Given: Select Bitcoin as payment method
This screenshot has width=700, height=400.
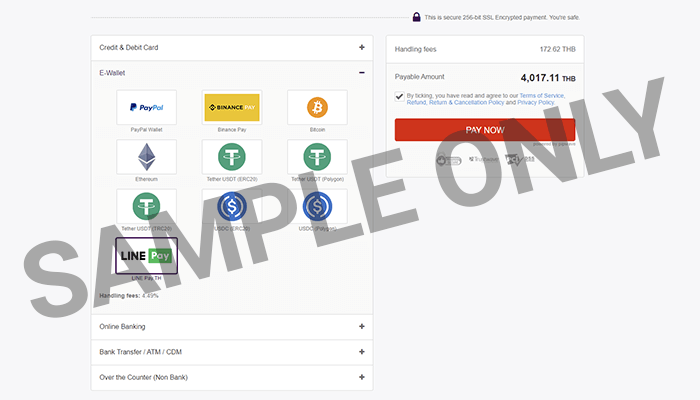Looking at the screenshot, I should 317,107.
